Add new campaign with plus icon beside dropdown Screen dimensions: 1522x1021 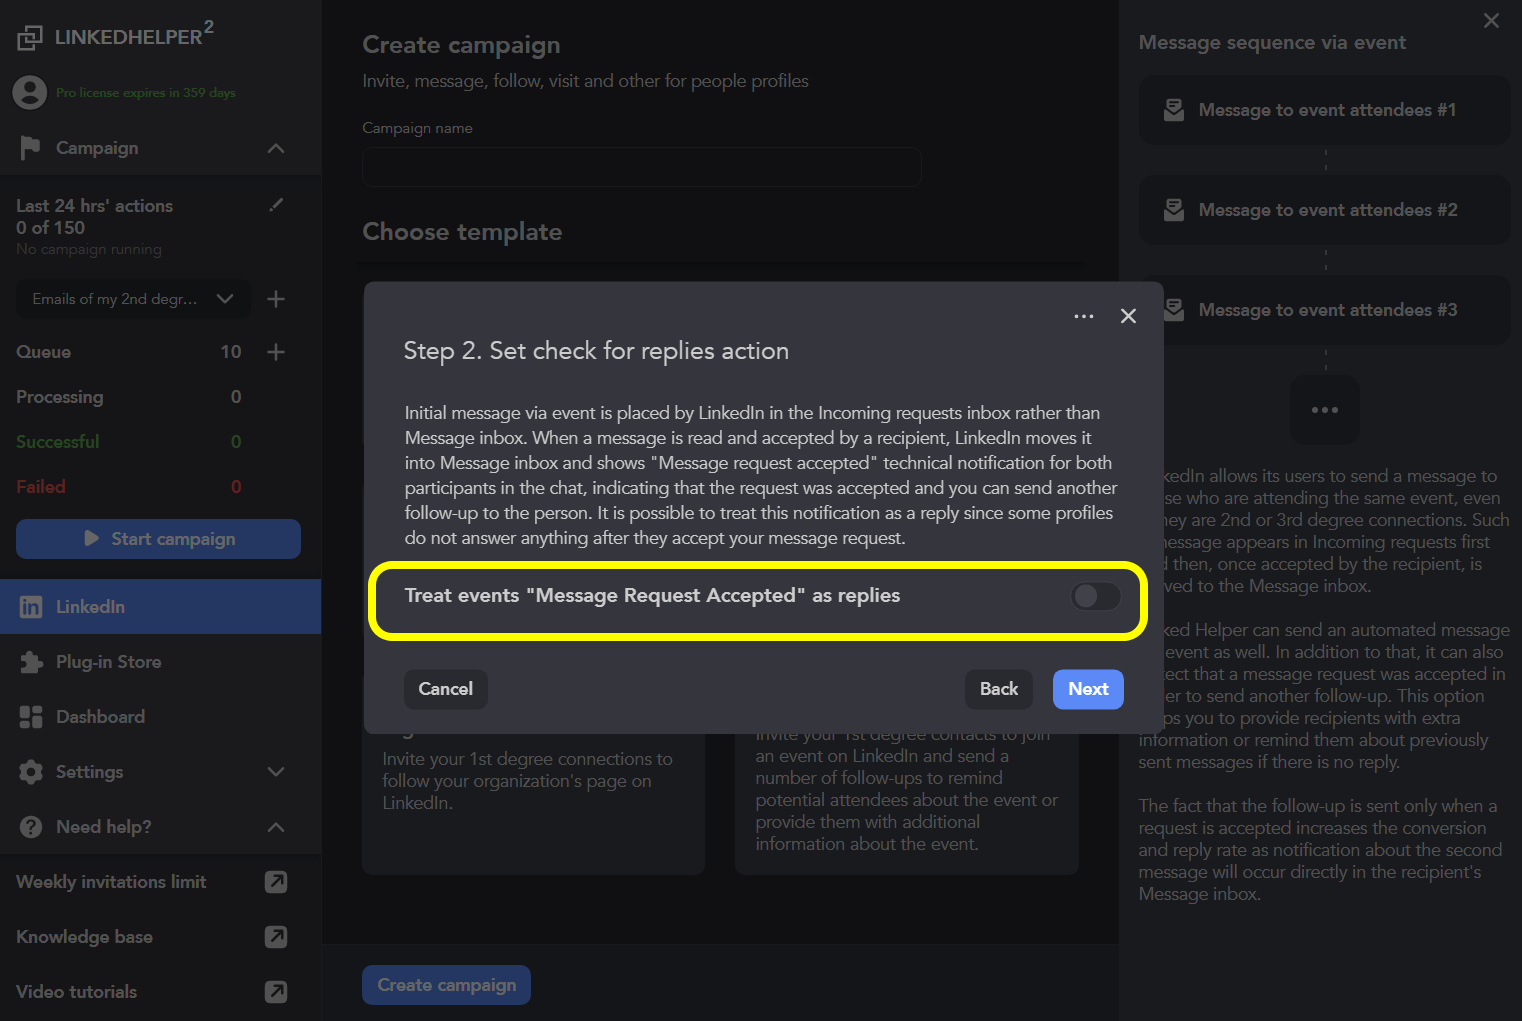tap(276, 299)
